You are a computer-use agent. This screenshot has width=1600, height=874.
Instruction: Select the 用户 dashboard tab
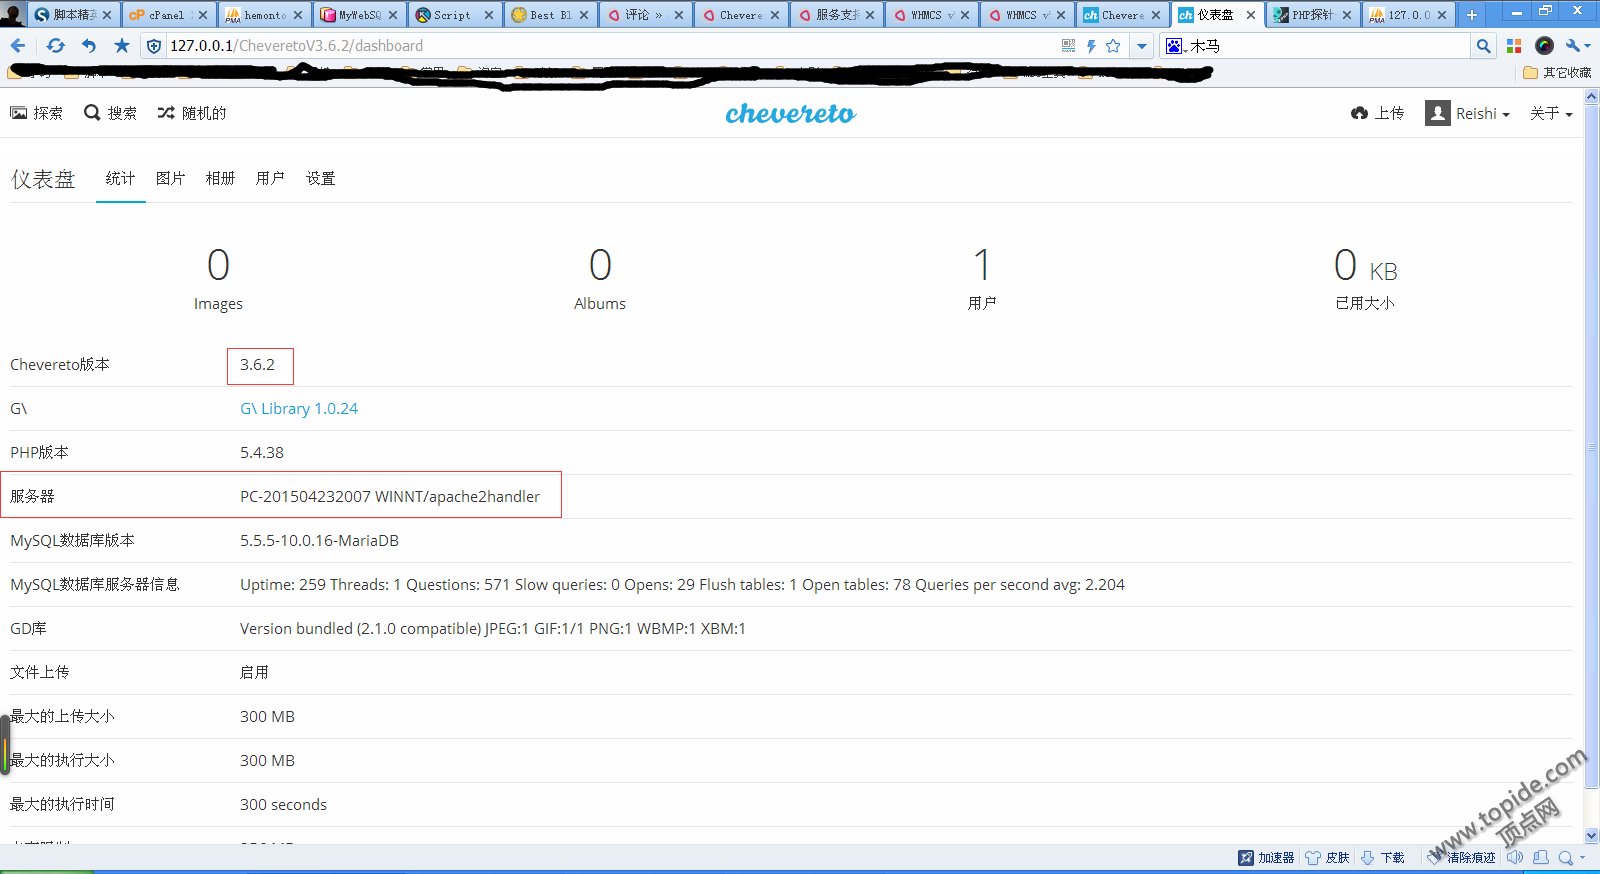(271, 178)
